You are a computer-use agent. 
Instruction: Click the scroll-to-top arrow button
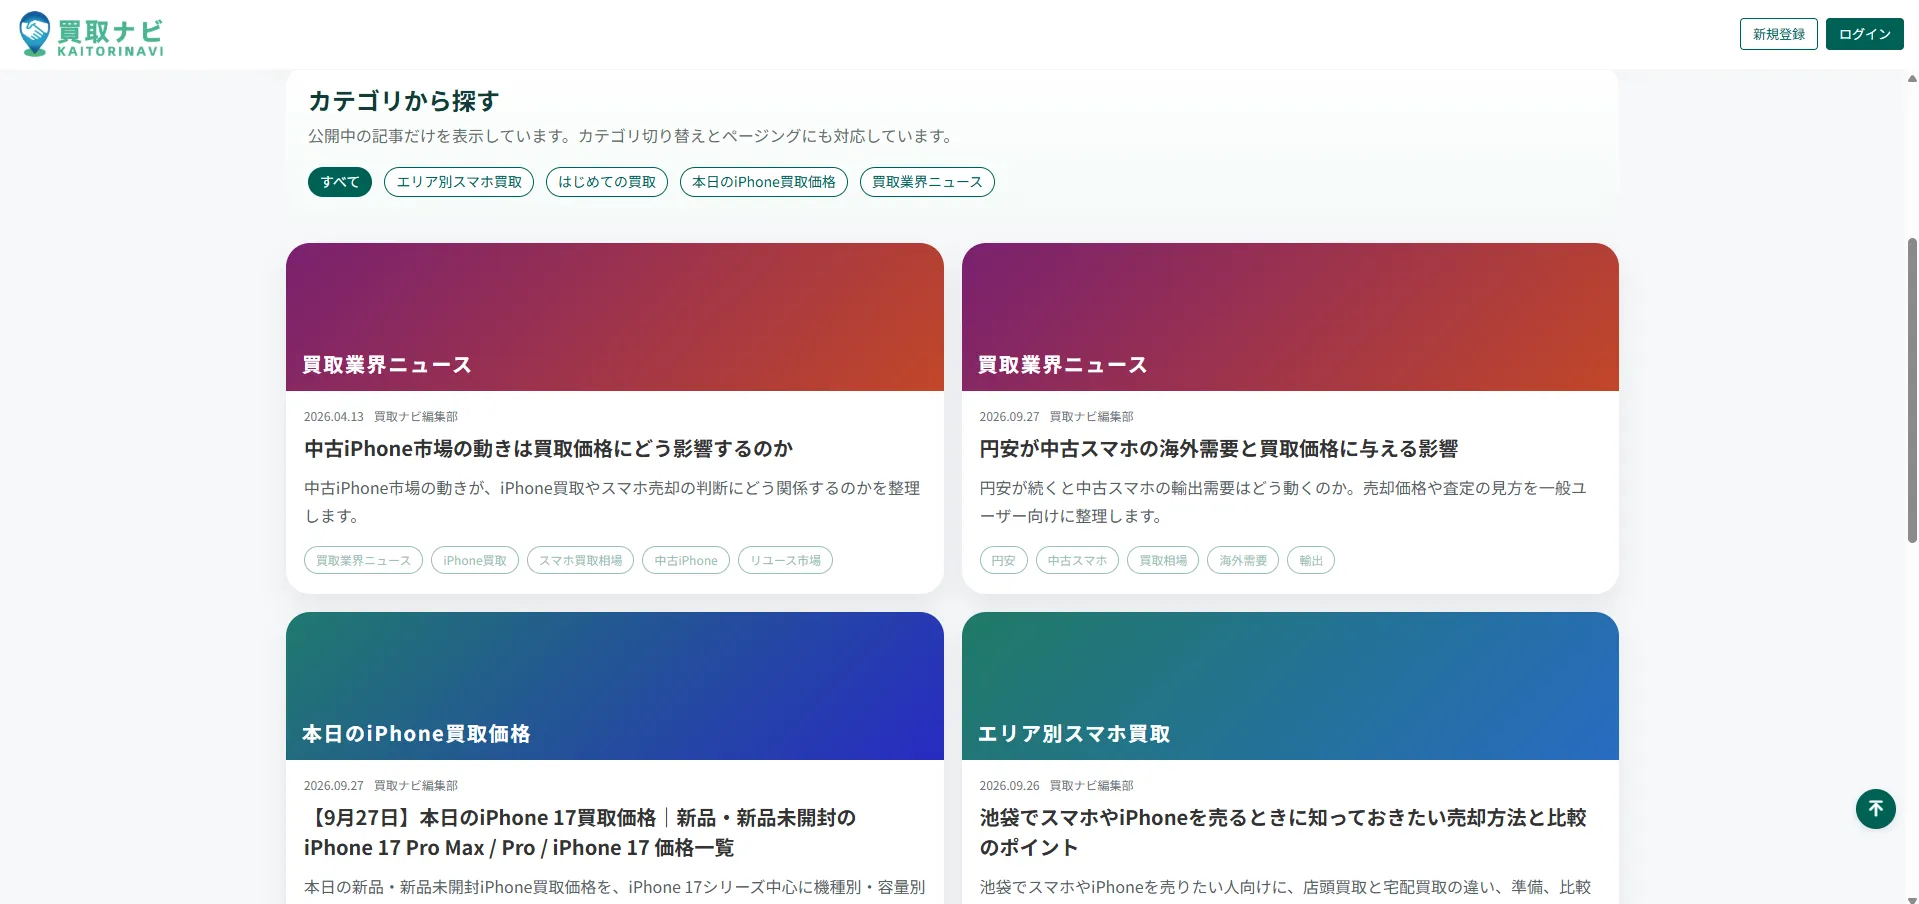pos(1875,808)
